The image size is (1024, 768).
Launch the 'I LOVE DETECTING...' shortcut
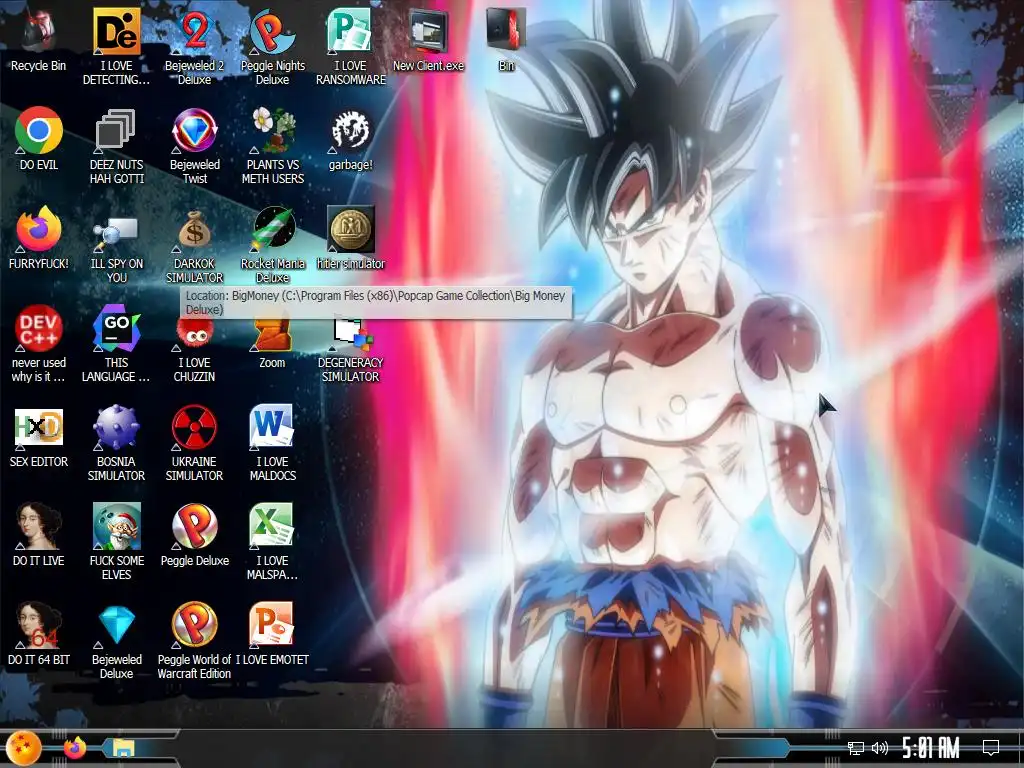point(116,46)
